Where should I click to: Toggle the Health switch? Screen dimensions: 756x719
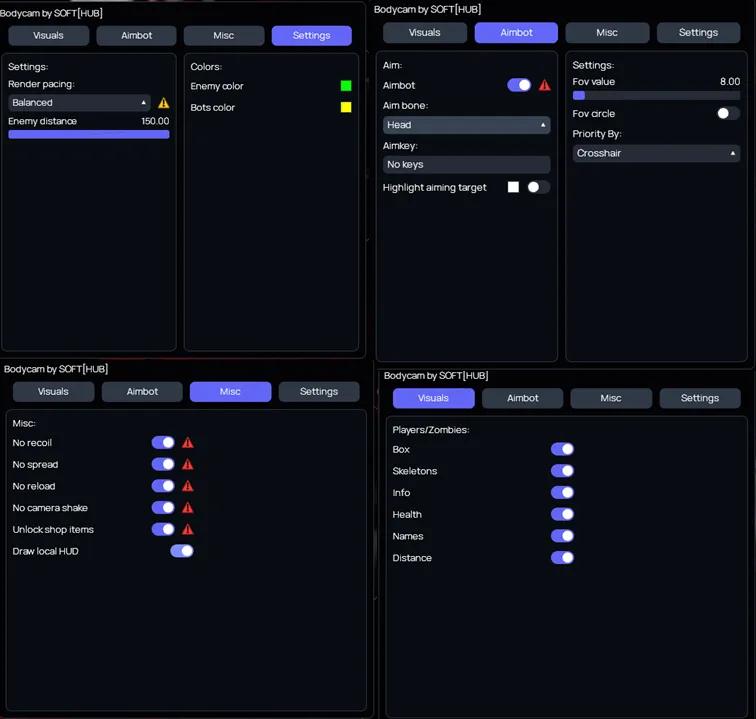(x=562, y=515)
